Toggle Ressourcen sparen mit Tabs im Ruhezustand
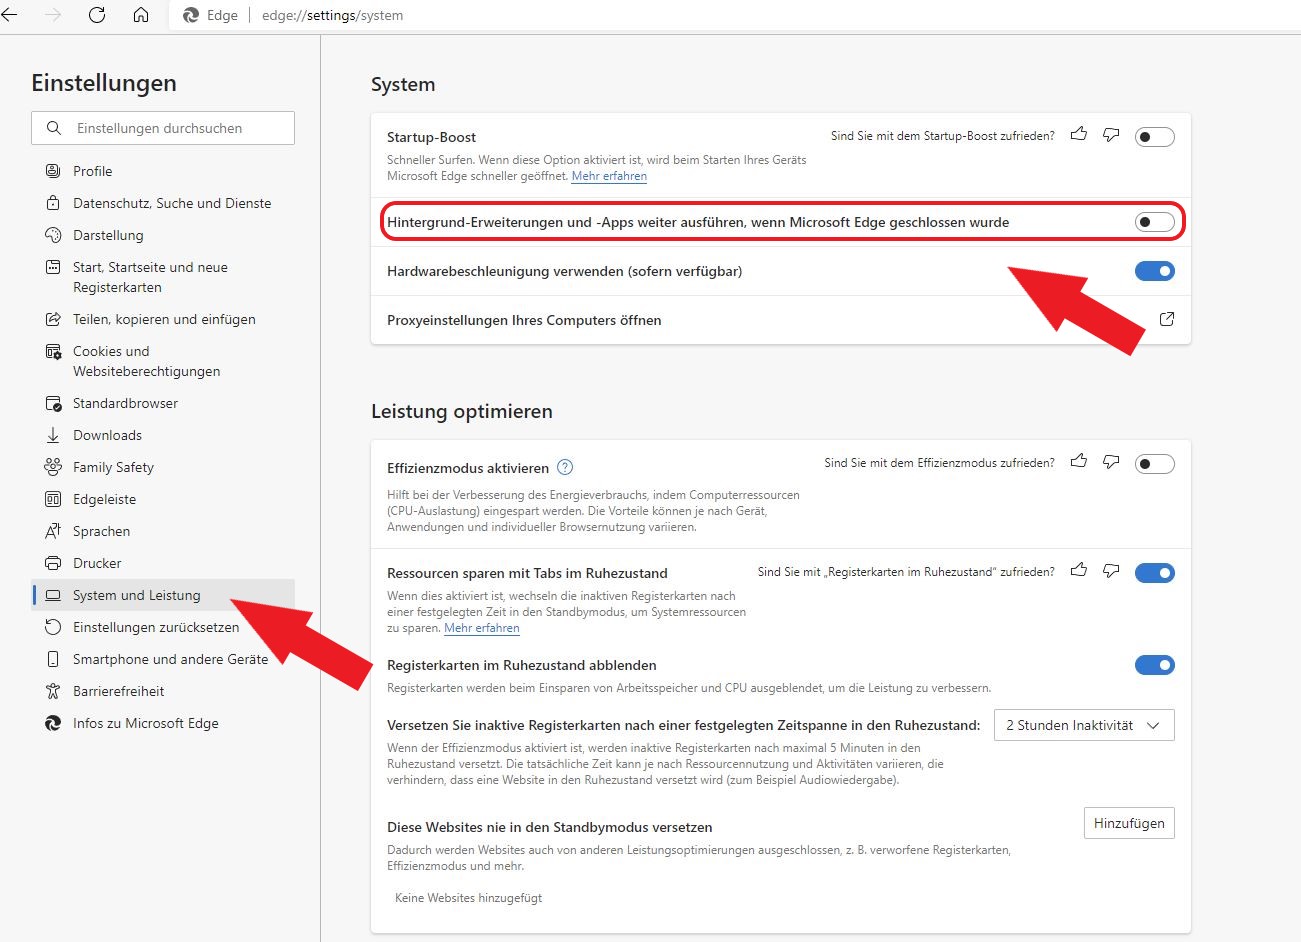This screenshot has width=1301, height=942. 1155,573
